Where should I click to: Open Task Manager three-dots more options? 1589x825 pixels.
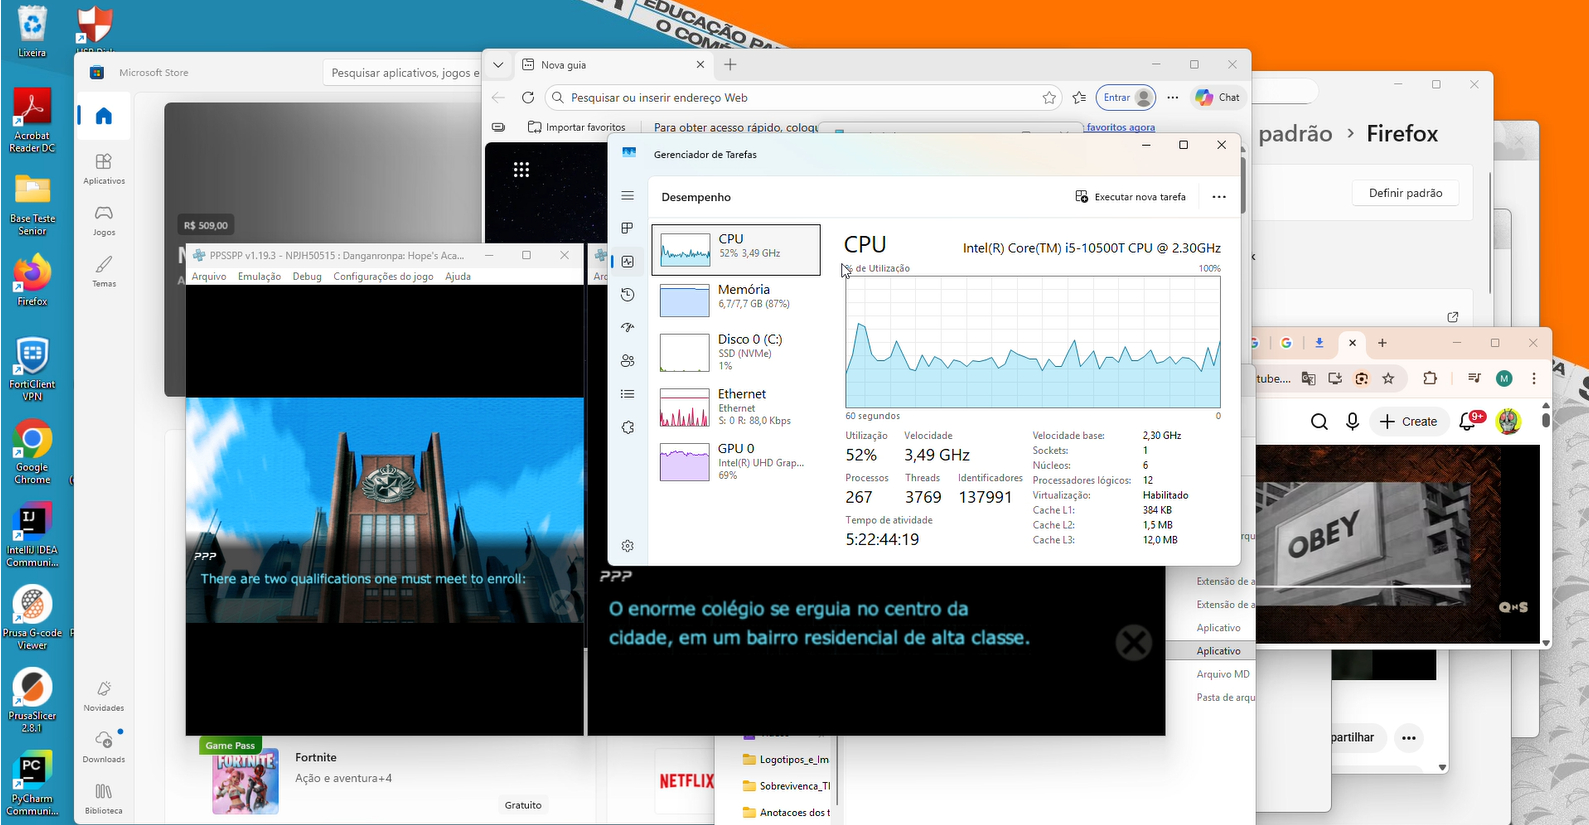[x=1218, y=197]
